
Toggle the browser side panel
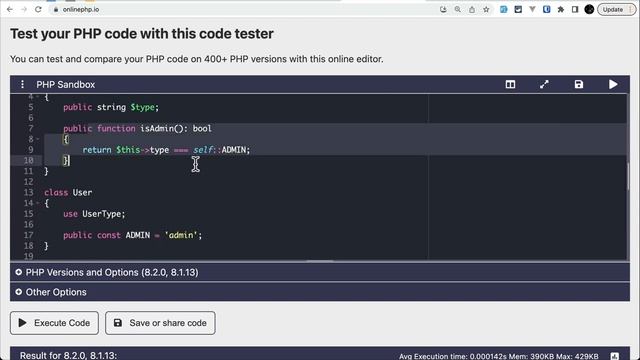point(575,9)
